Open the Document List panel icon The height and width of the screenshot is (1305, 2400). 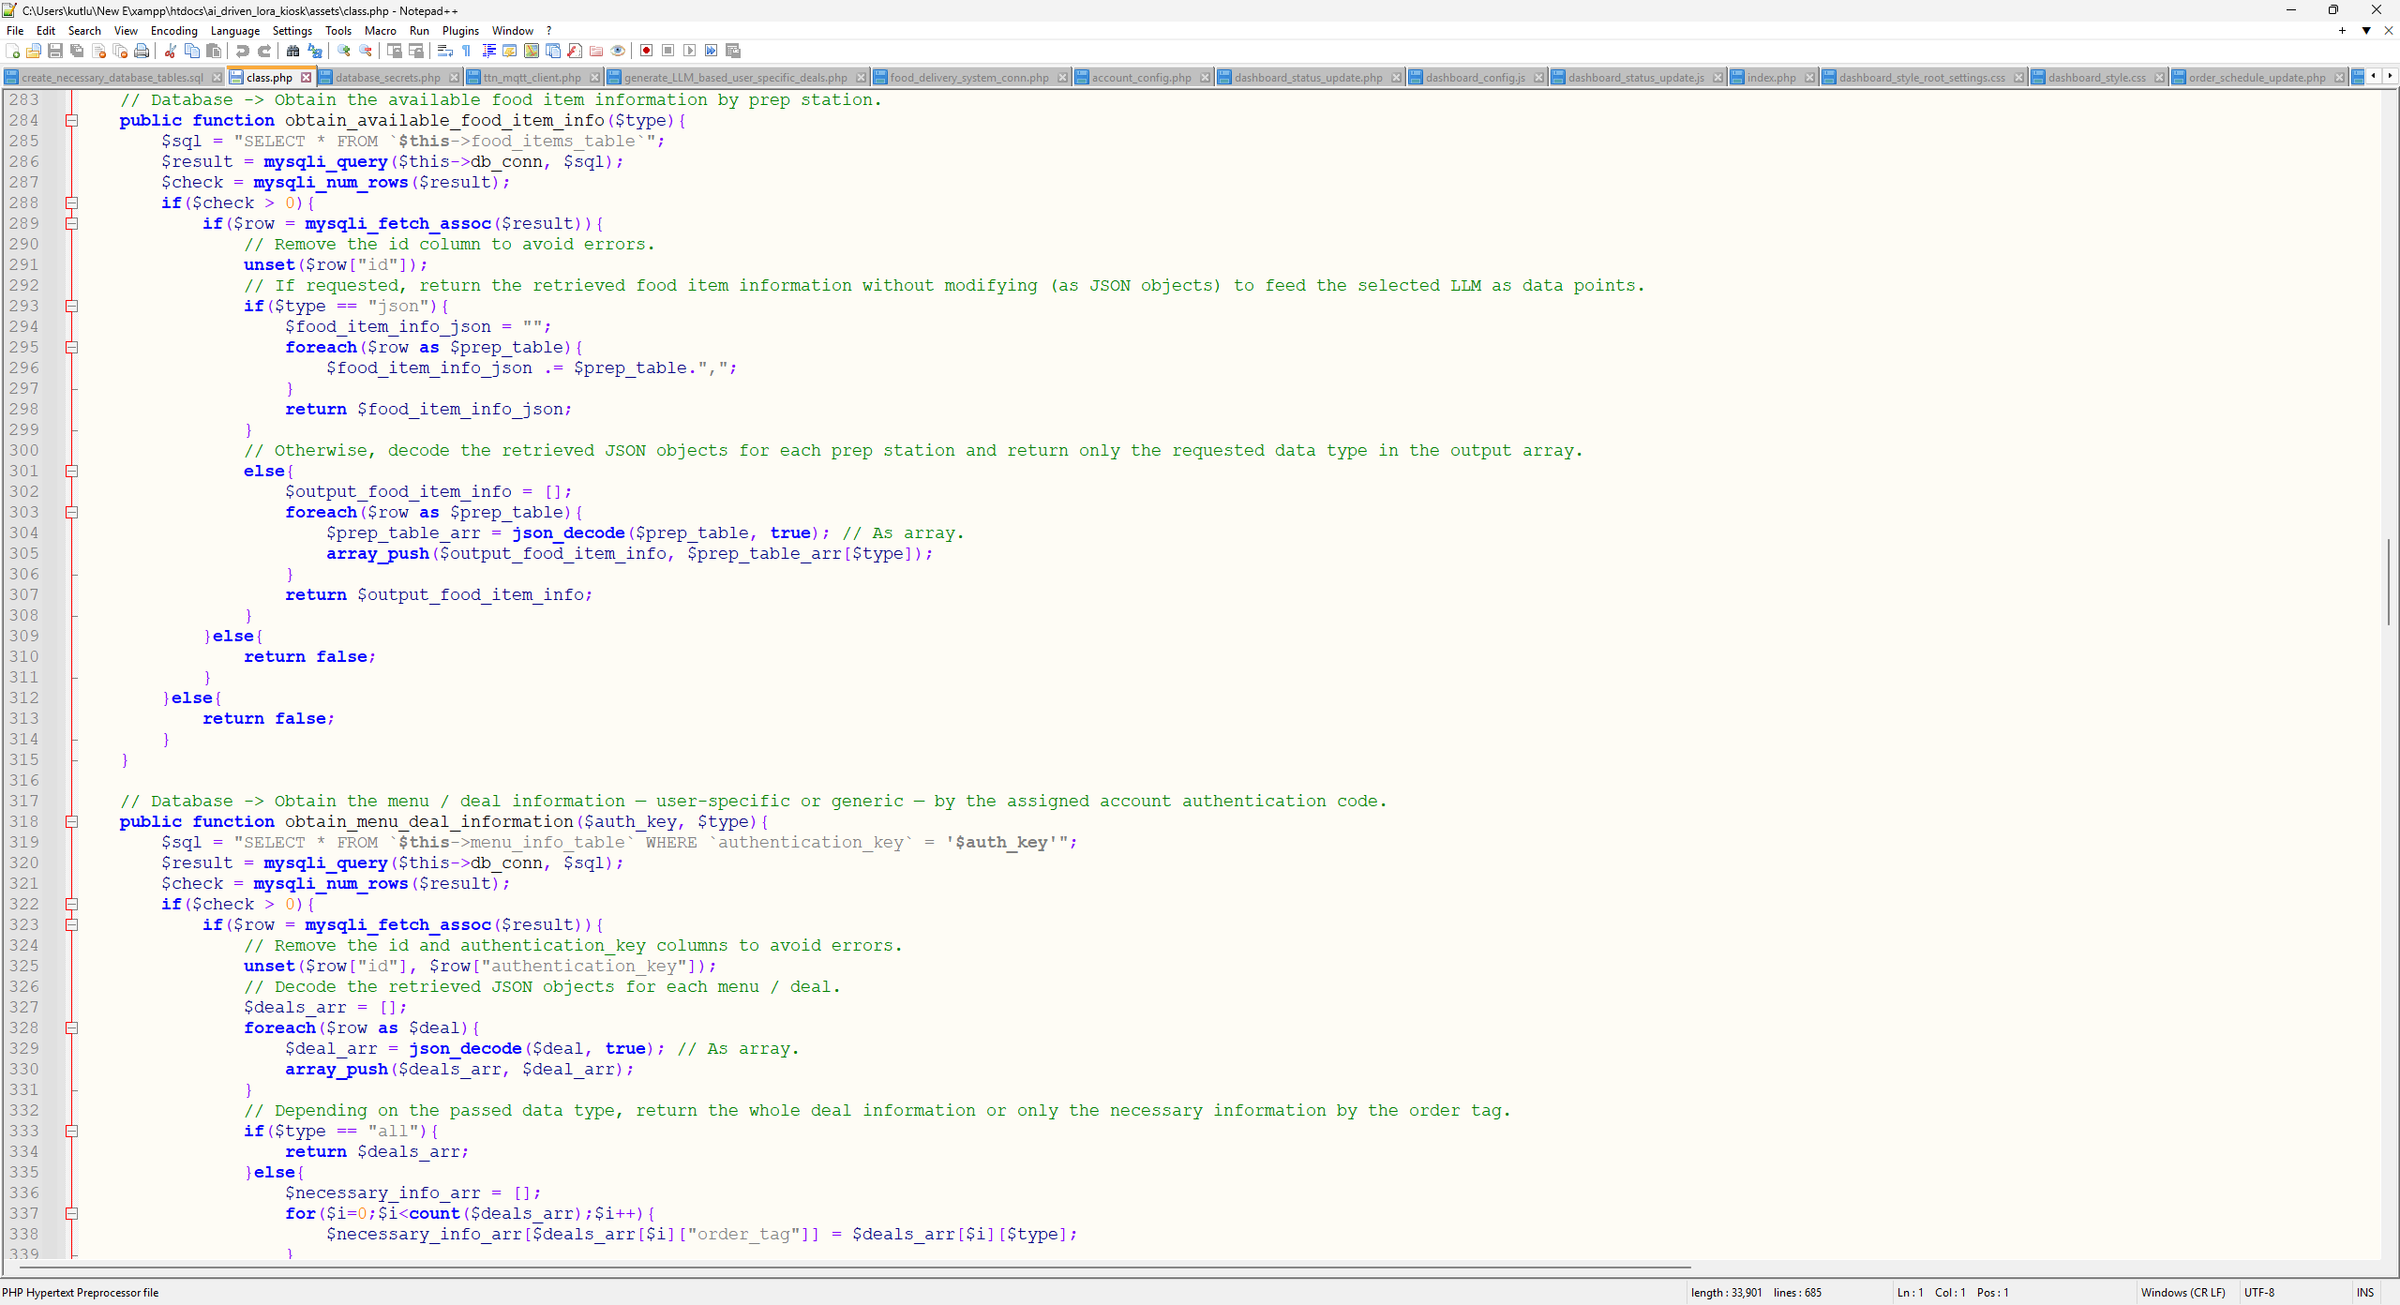click(553, 51)
